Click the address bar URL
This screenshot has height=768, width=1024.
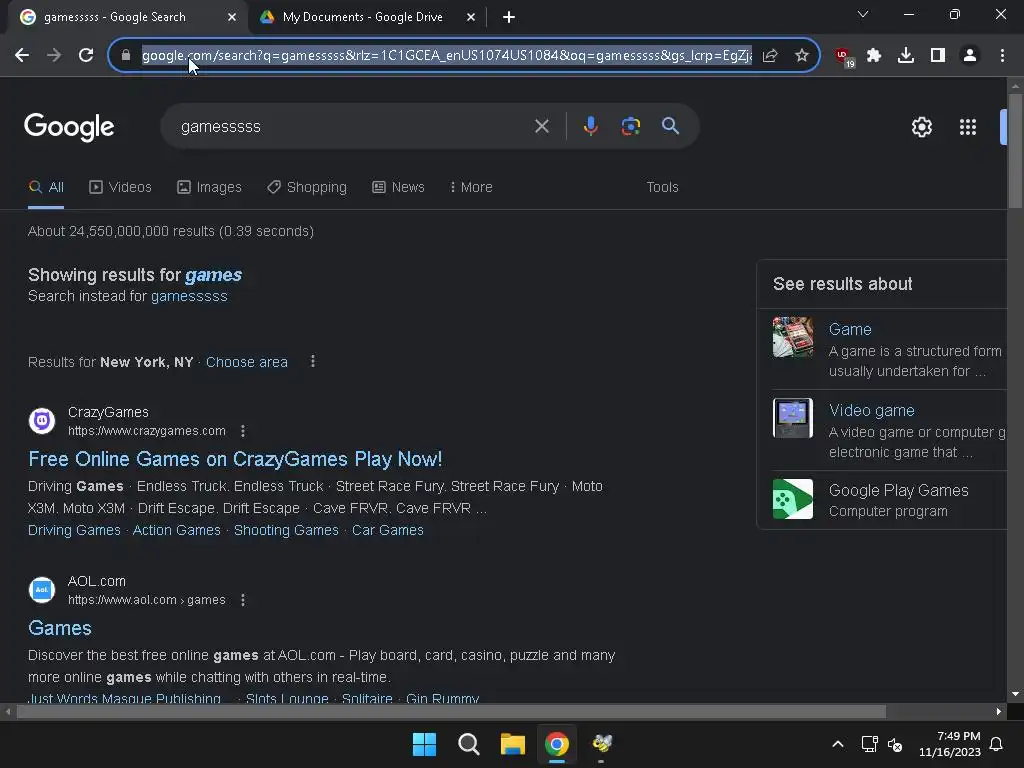[447, 56]
